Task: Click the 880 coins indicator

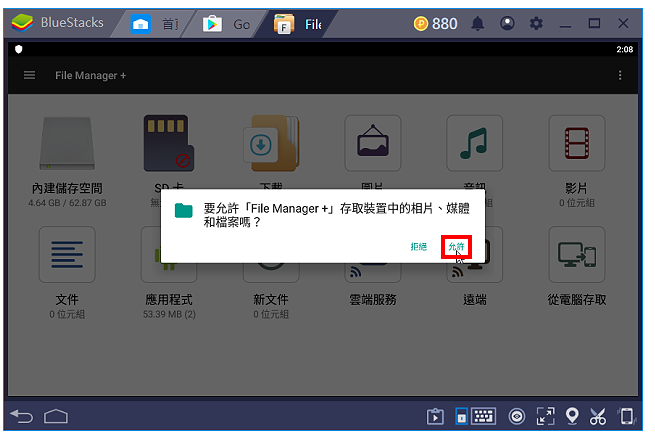Action: pyautogui.click(x=435, y=24)
